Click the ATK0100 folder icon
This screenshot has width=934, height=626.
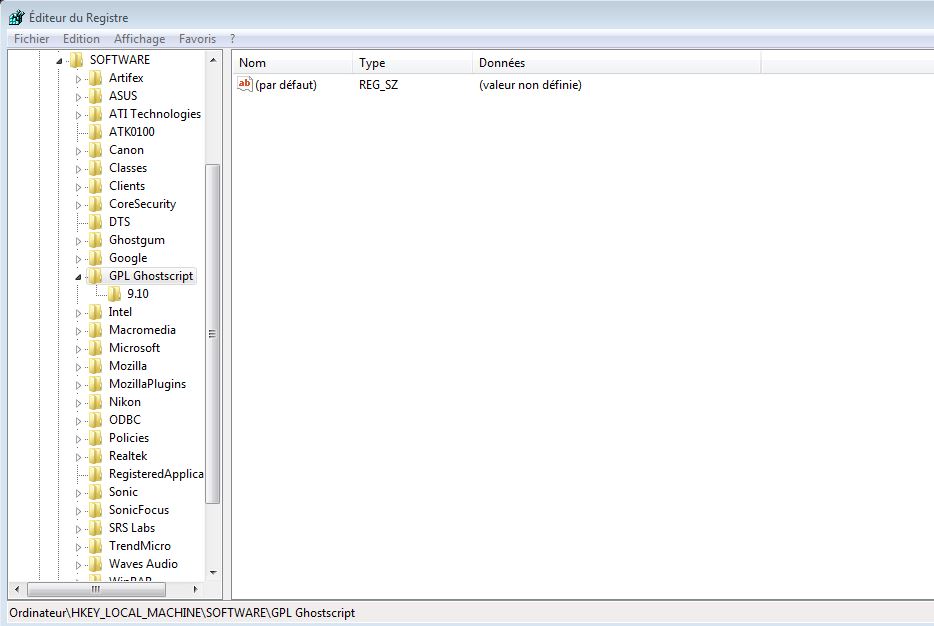point(95,132)
